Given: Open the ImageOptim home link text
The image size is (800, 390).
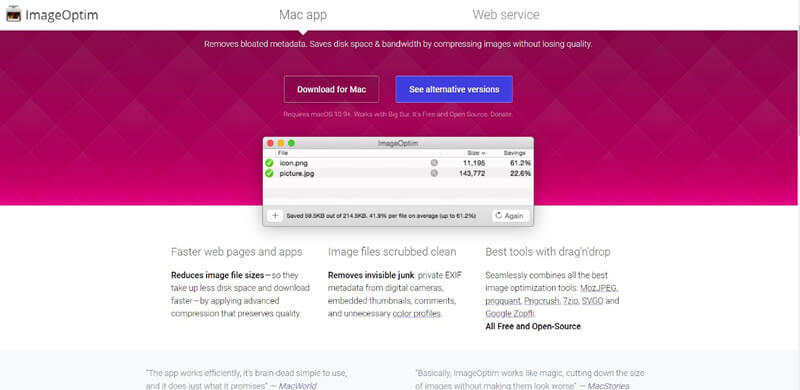Looking at the screenshot, I should coord(61,15).
